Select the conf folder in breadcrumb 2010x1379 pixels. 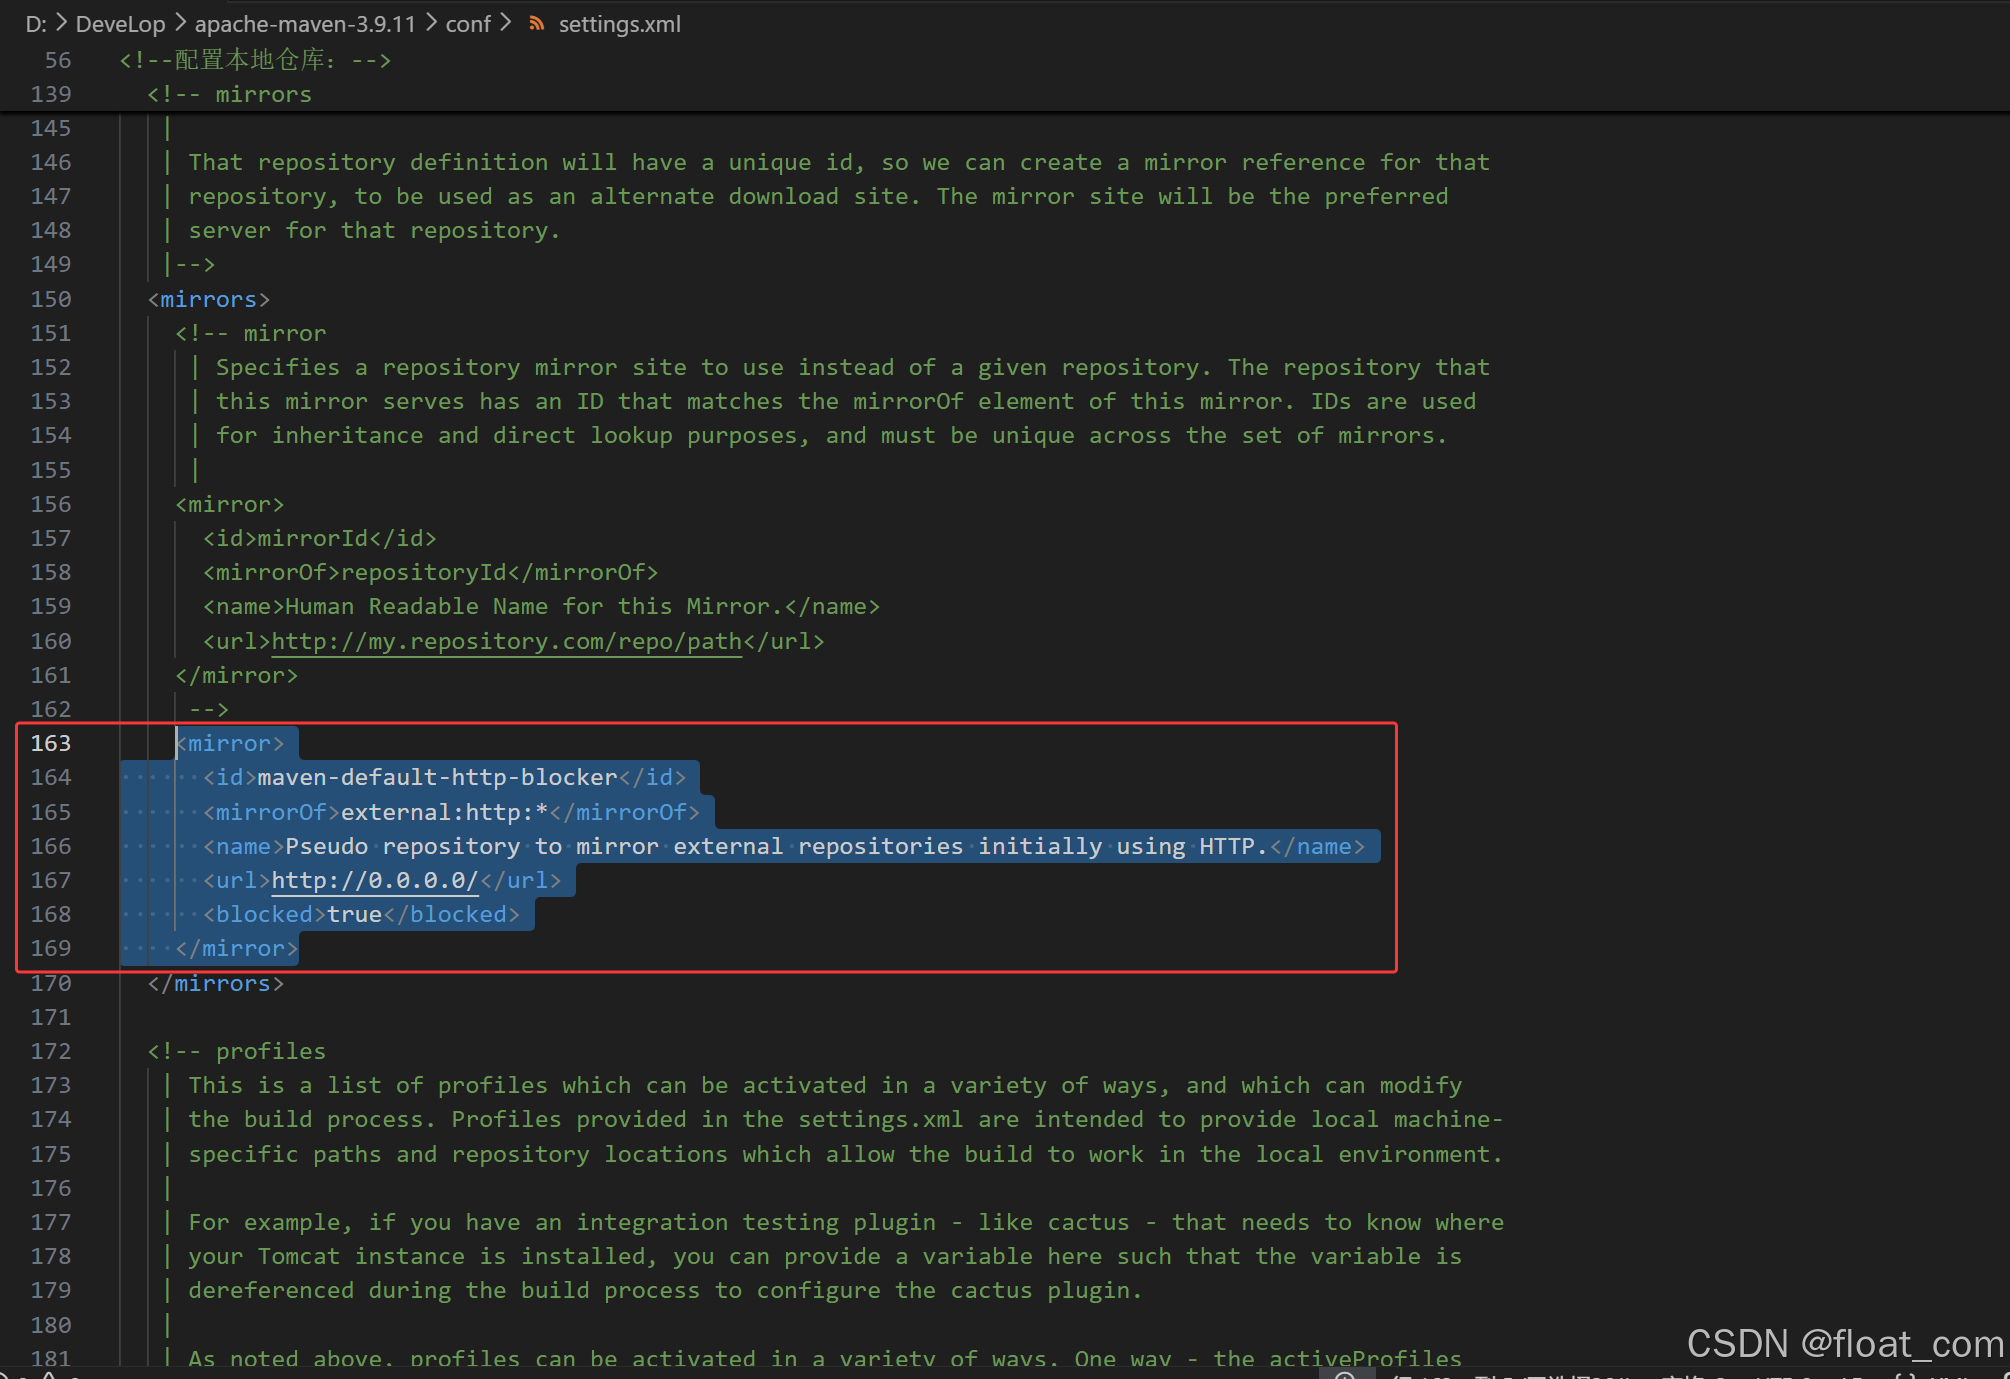(x=467, y=24)
